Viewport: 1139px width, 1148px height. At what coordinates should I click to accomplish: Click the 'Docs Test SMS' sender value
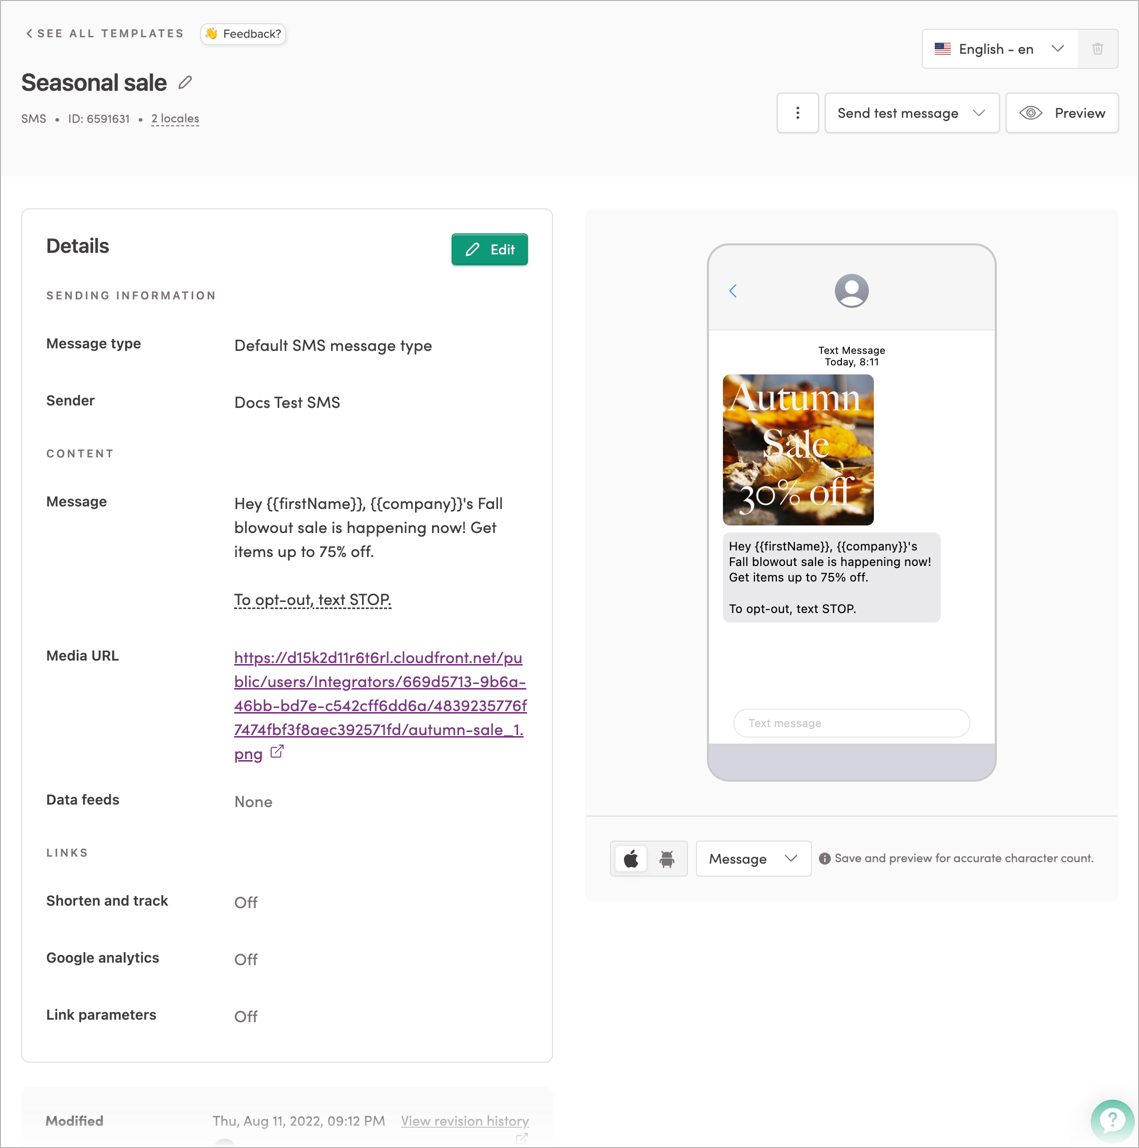click(x=287, y=402)
